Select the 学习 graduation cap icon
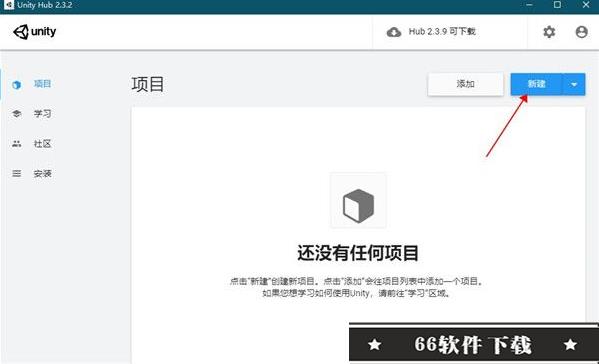This screenshot has height=364, width=599. click(17, 113)
